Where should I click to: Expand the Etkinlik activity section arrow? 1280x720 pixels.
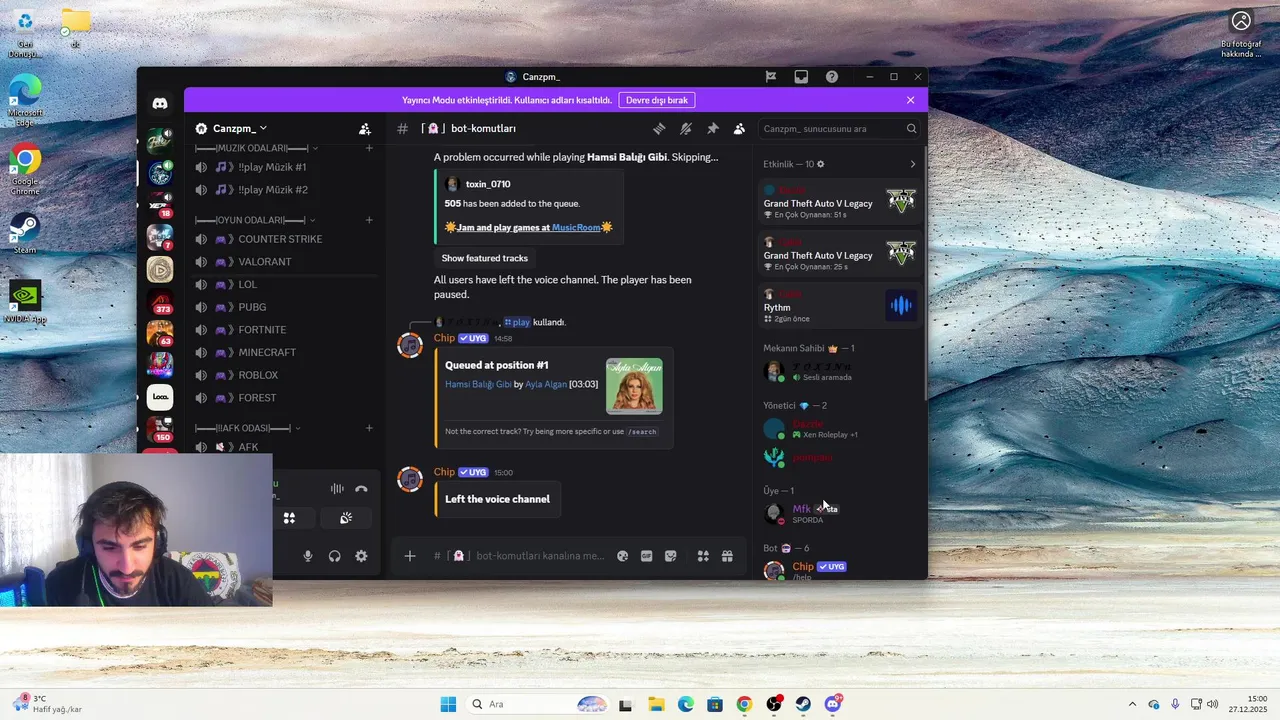[912, 164]
